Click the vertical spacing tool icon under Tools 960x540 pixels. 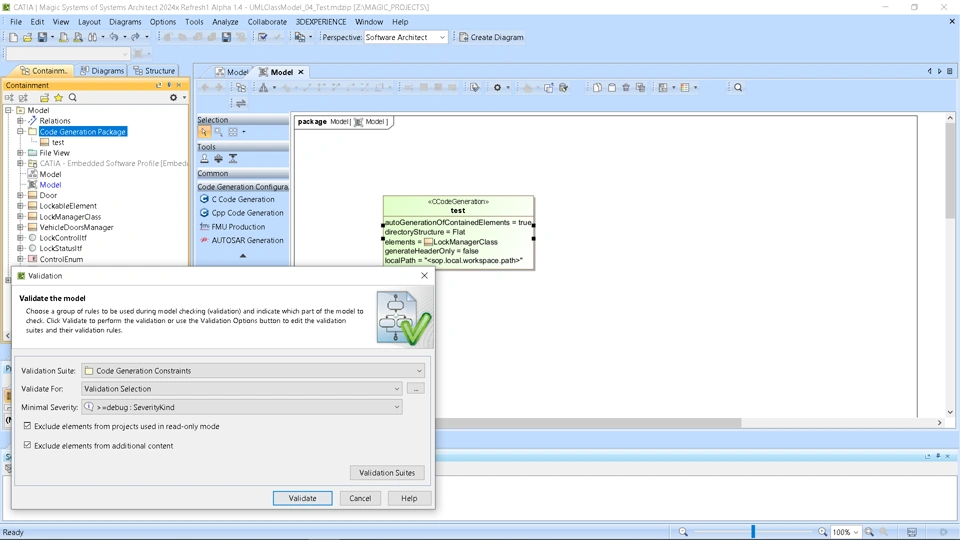pyautogui.click(x=233, y=159)
